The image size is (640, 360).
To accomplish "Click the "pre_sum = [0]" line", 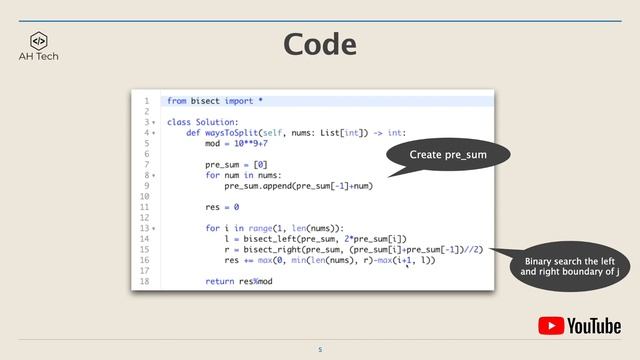I will (236, 164).
